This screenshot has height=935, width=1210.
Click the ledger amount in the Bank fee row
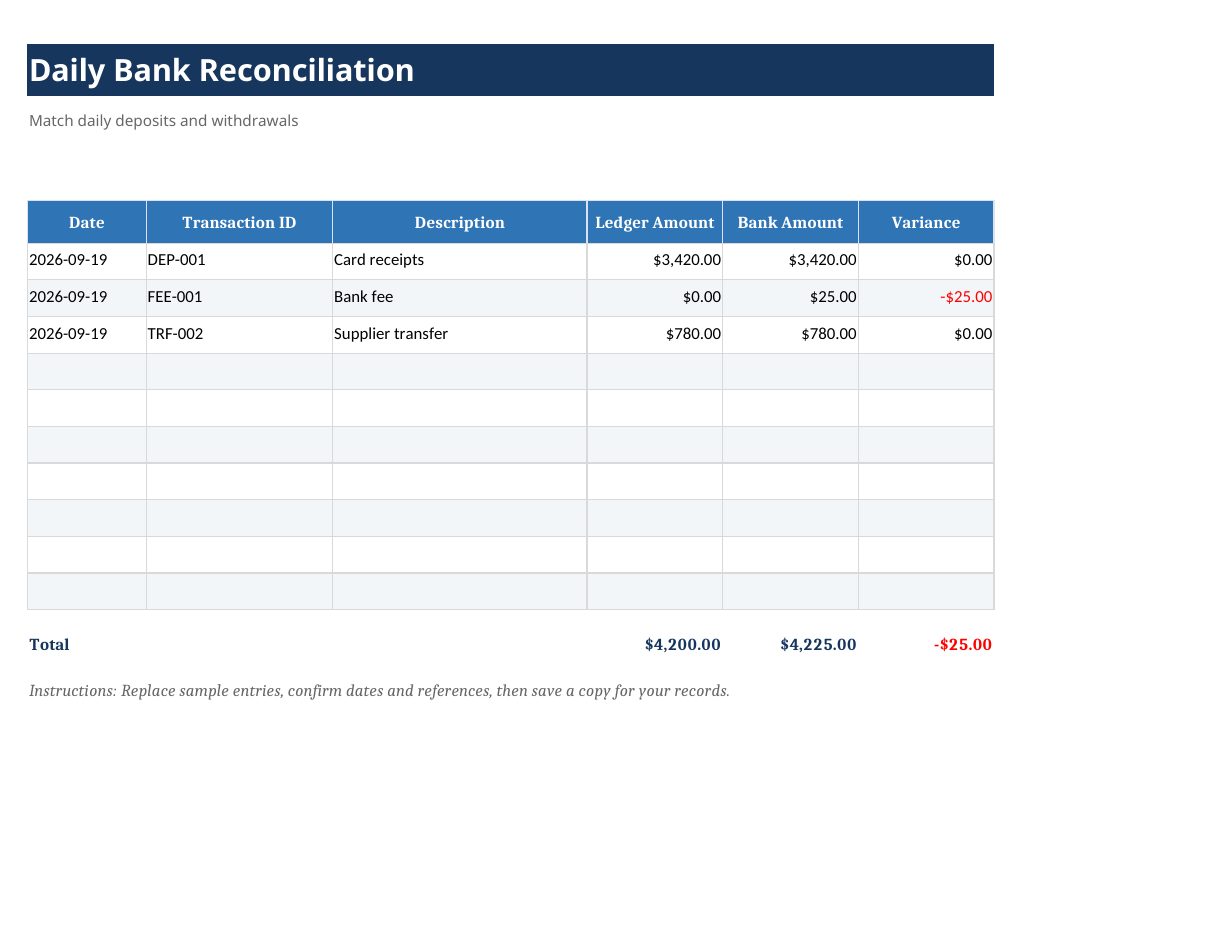(654, 297)
